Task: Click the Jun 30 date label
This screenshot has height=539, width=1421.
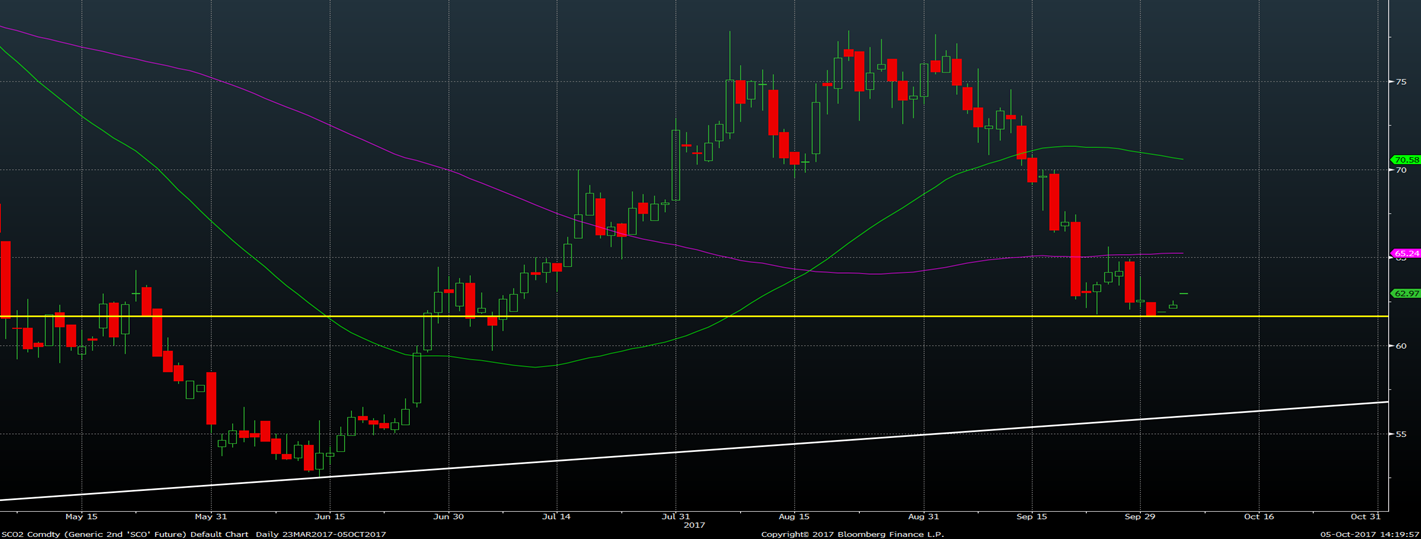Action: 447,517
